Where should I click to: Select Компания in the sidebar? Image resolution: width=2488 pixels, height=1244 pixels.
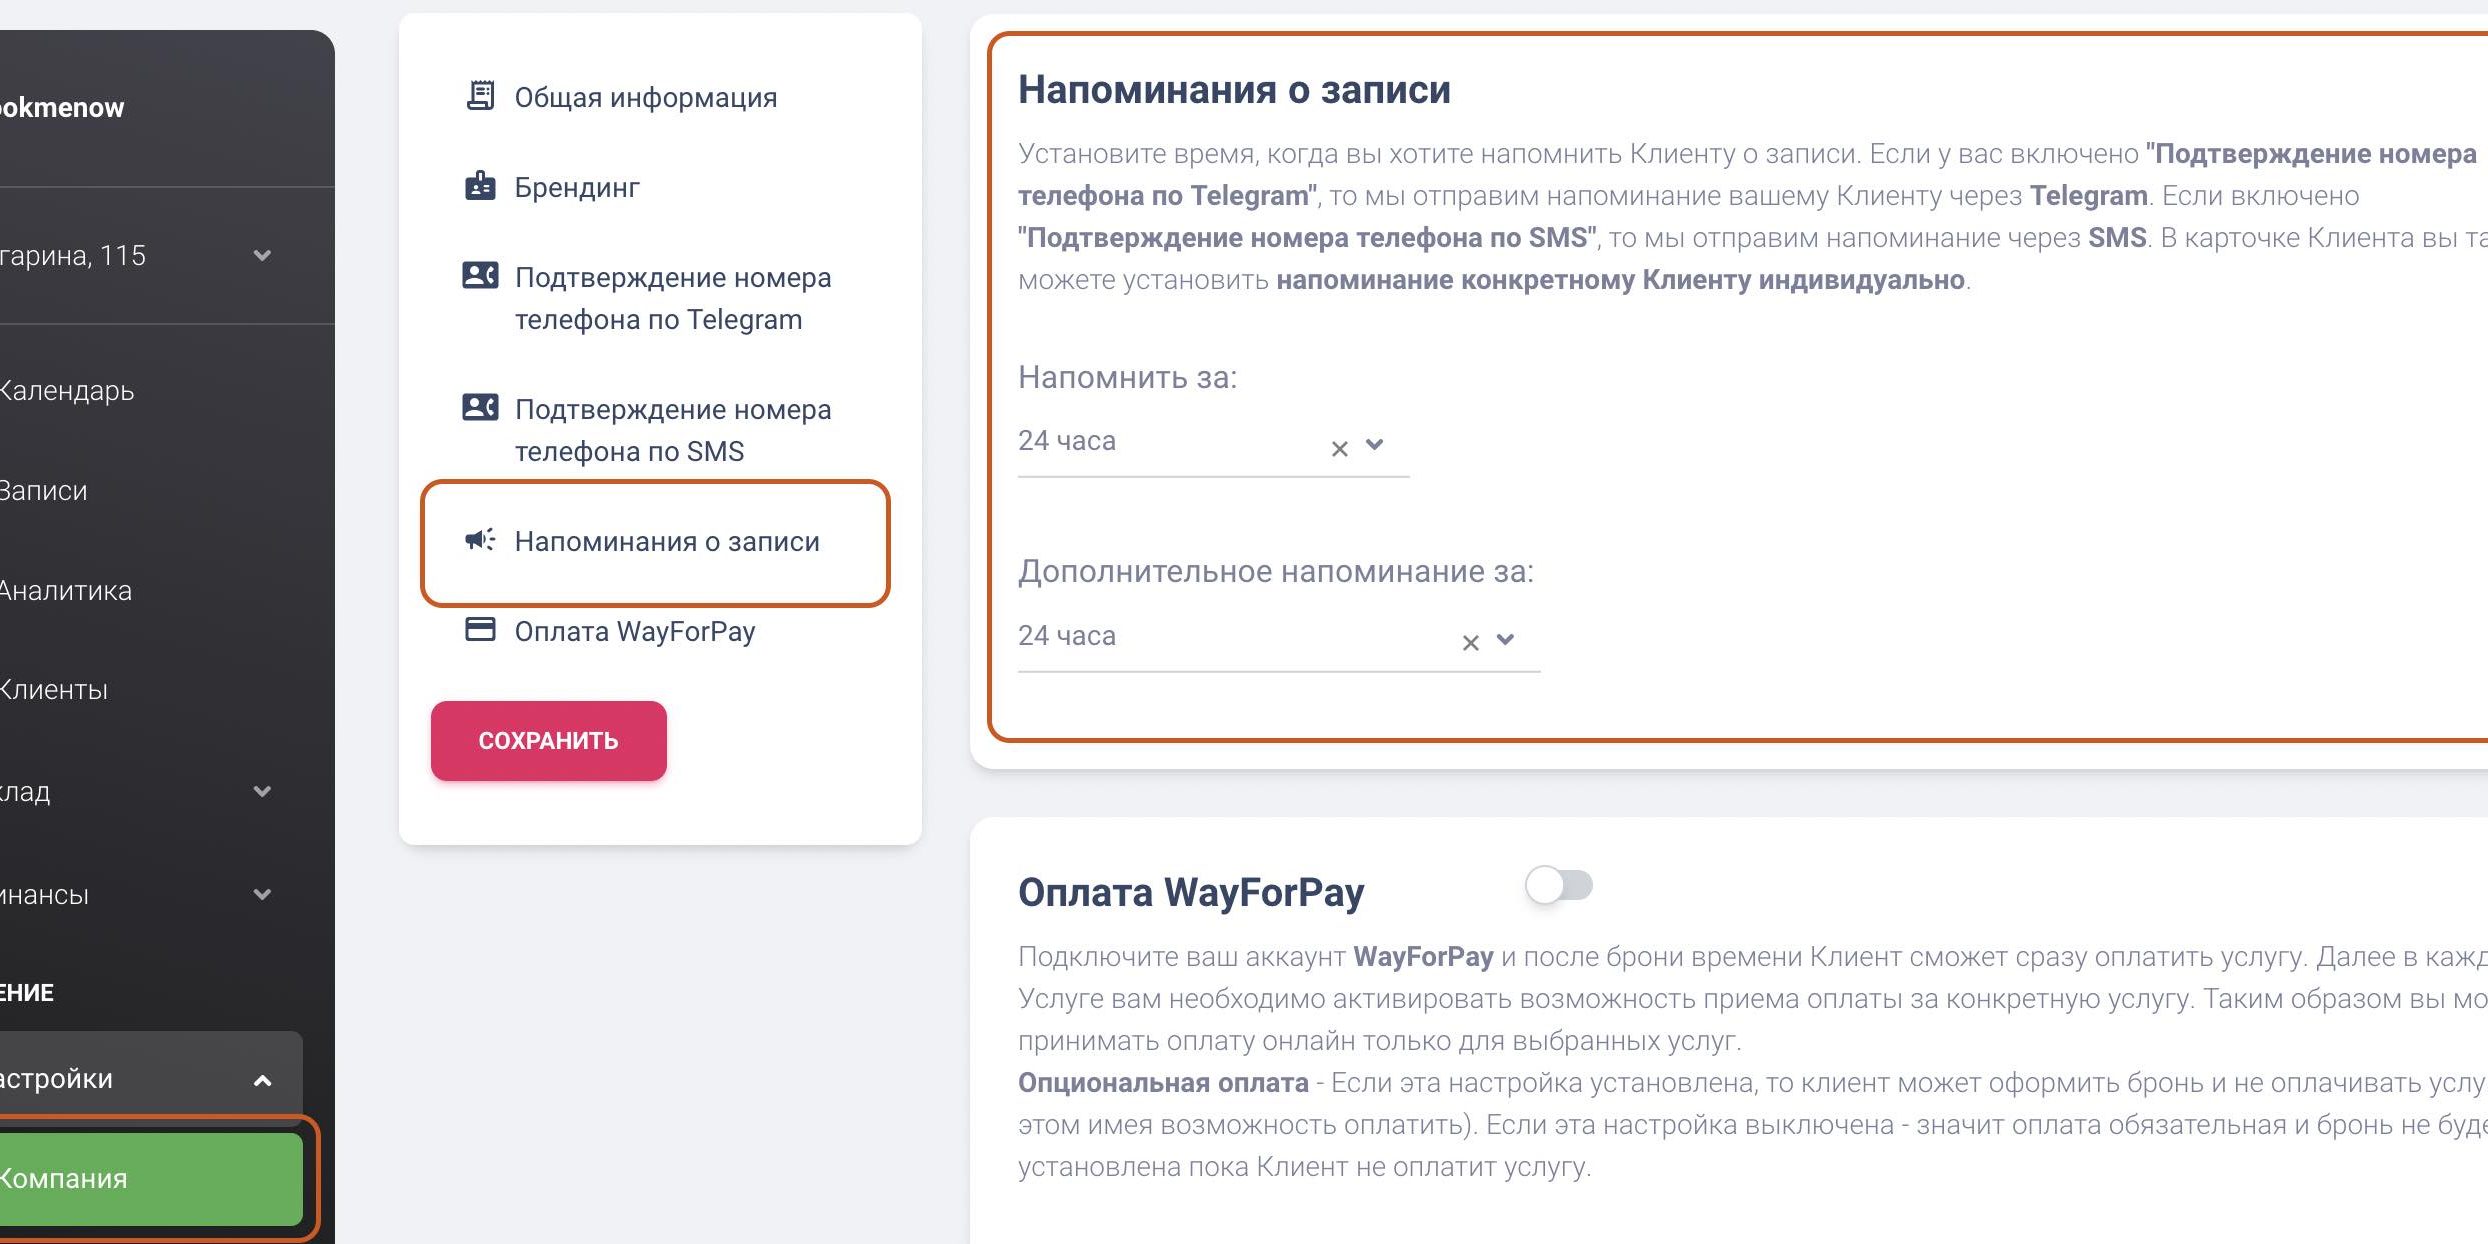pyautogui.click(x=64, y=1178)
